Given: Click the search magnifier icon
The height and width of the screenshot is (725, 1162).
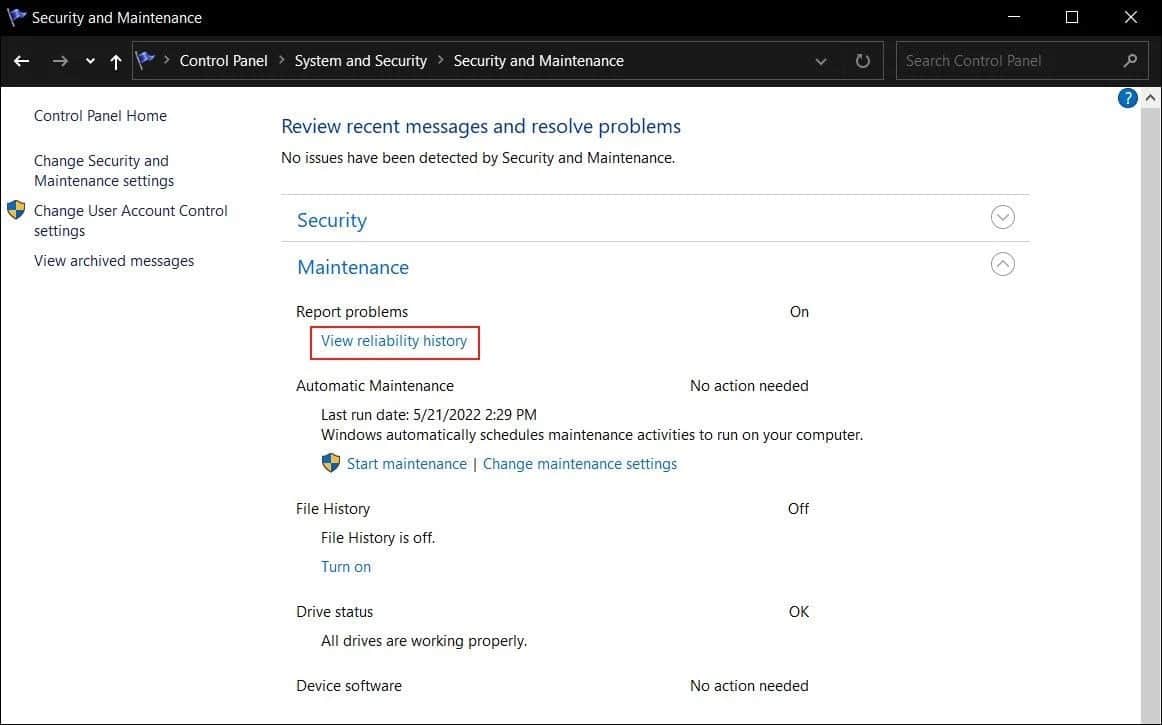Looking at the screenshot, I should click(1130, 60).
